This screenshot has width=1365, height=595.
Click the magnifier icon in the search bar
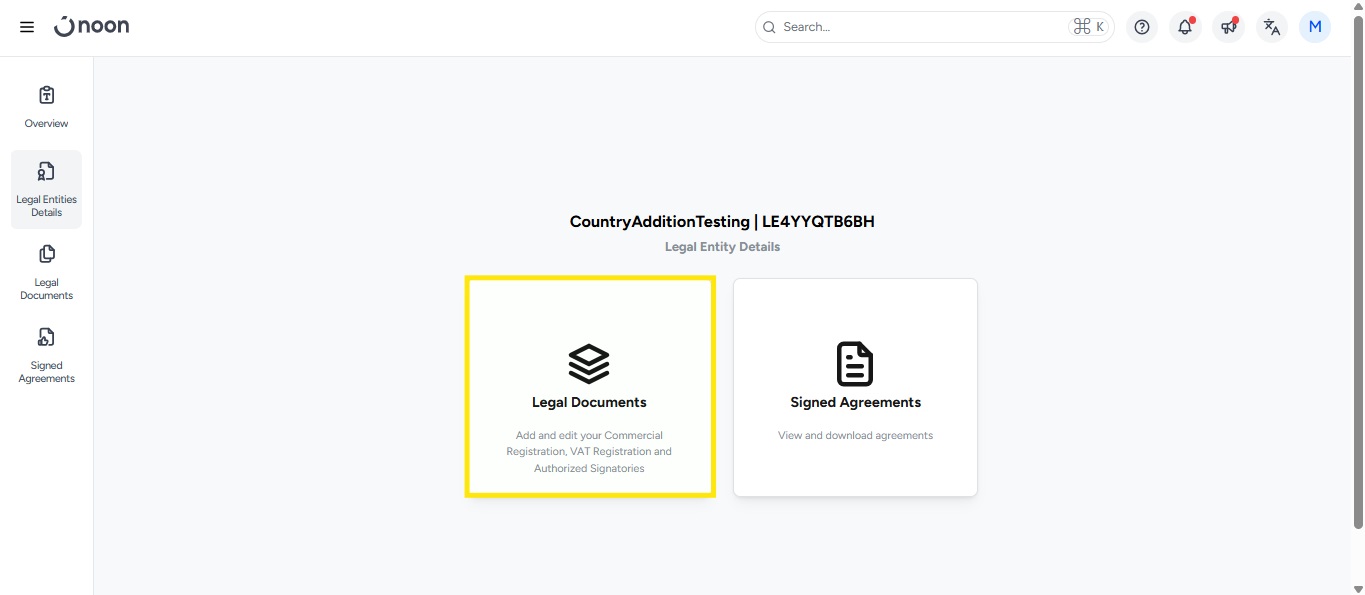click(x=769, y=27)
